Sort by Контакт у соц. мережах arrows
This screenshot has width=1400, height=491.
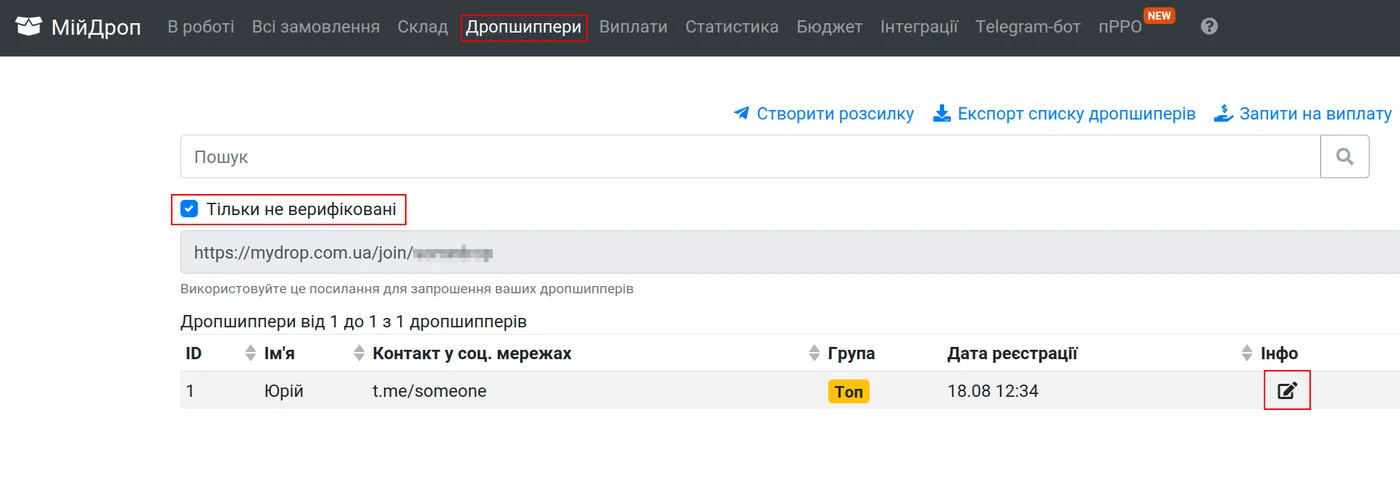point(814,353)
